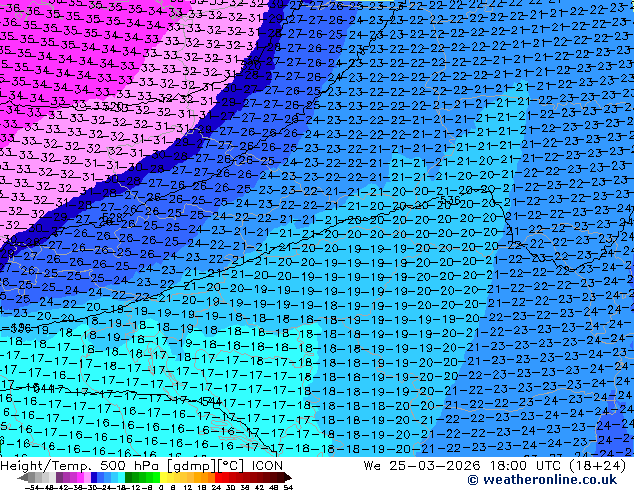634x490 pixels.
Task: Select the chart title 'Height/Temp. 500 hPa'
Action: click(81, 466)
